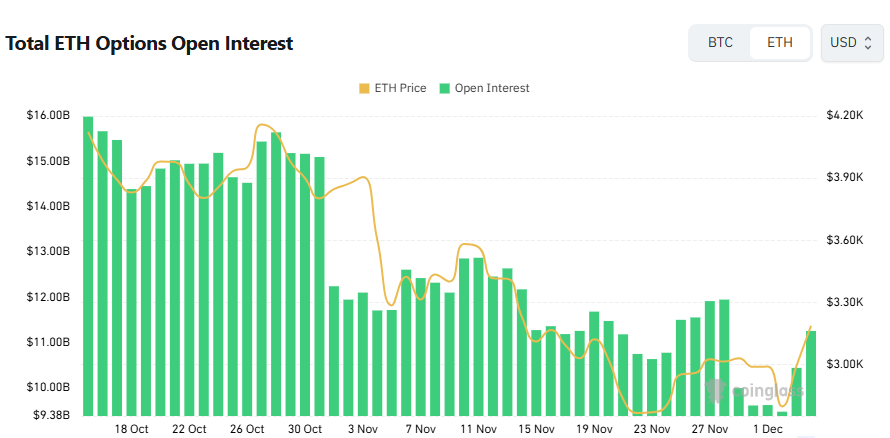Click the bar above the 18 Oct label
This screenshot has width=890, height=438.
[131, 302]
